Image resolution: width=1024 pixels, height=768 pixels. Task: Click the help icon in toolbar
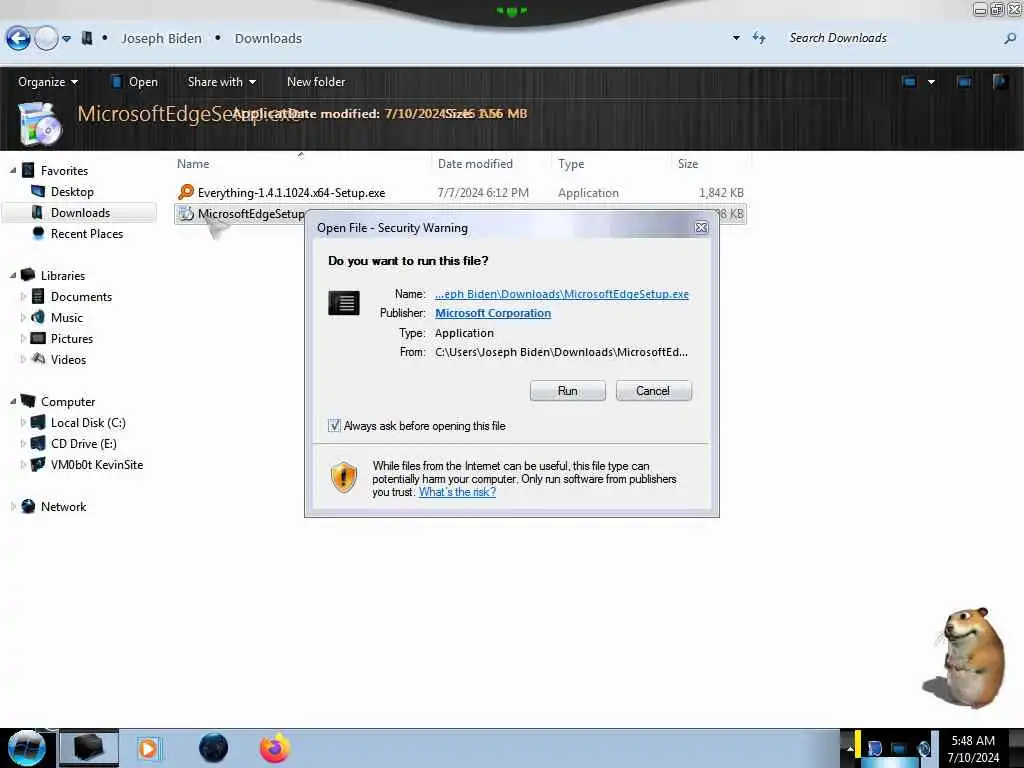(x=1000, y=82)
